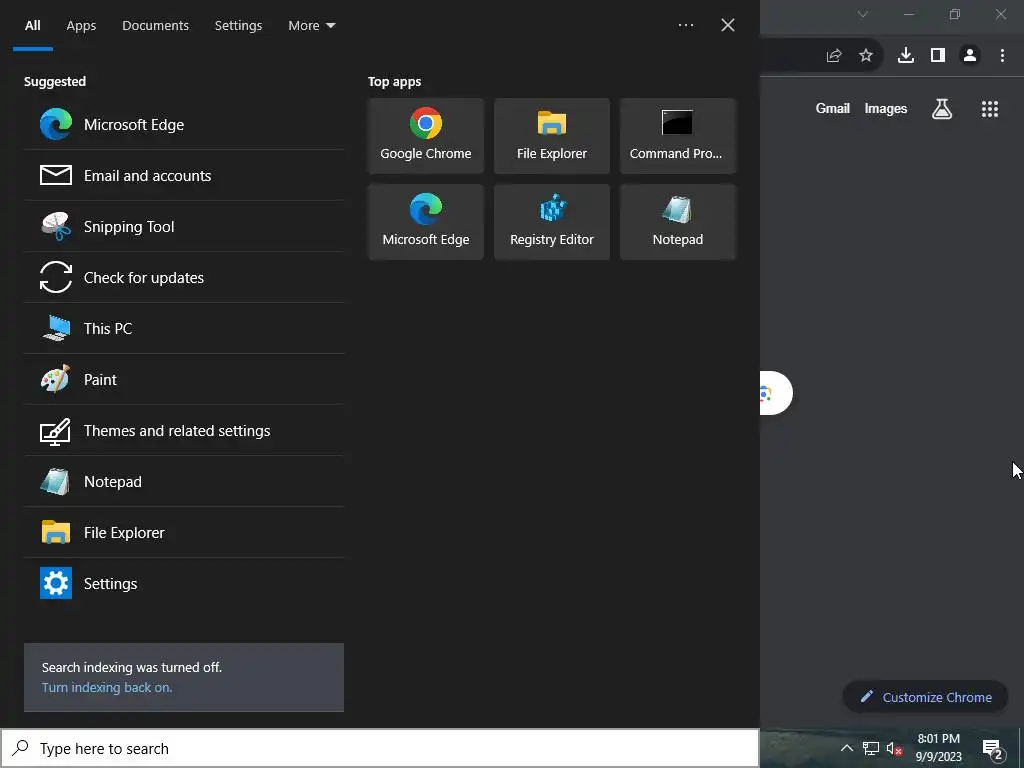Open Chrome three-dot menu

[x=1002, y=56]
